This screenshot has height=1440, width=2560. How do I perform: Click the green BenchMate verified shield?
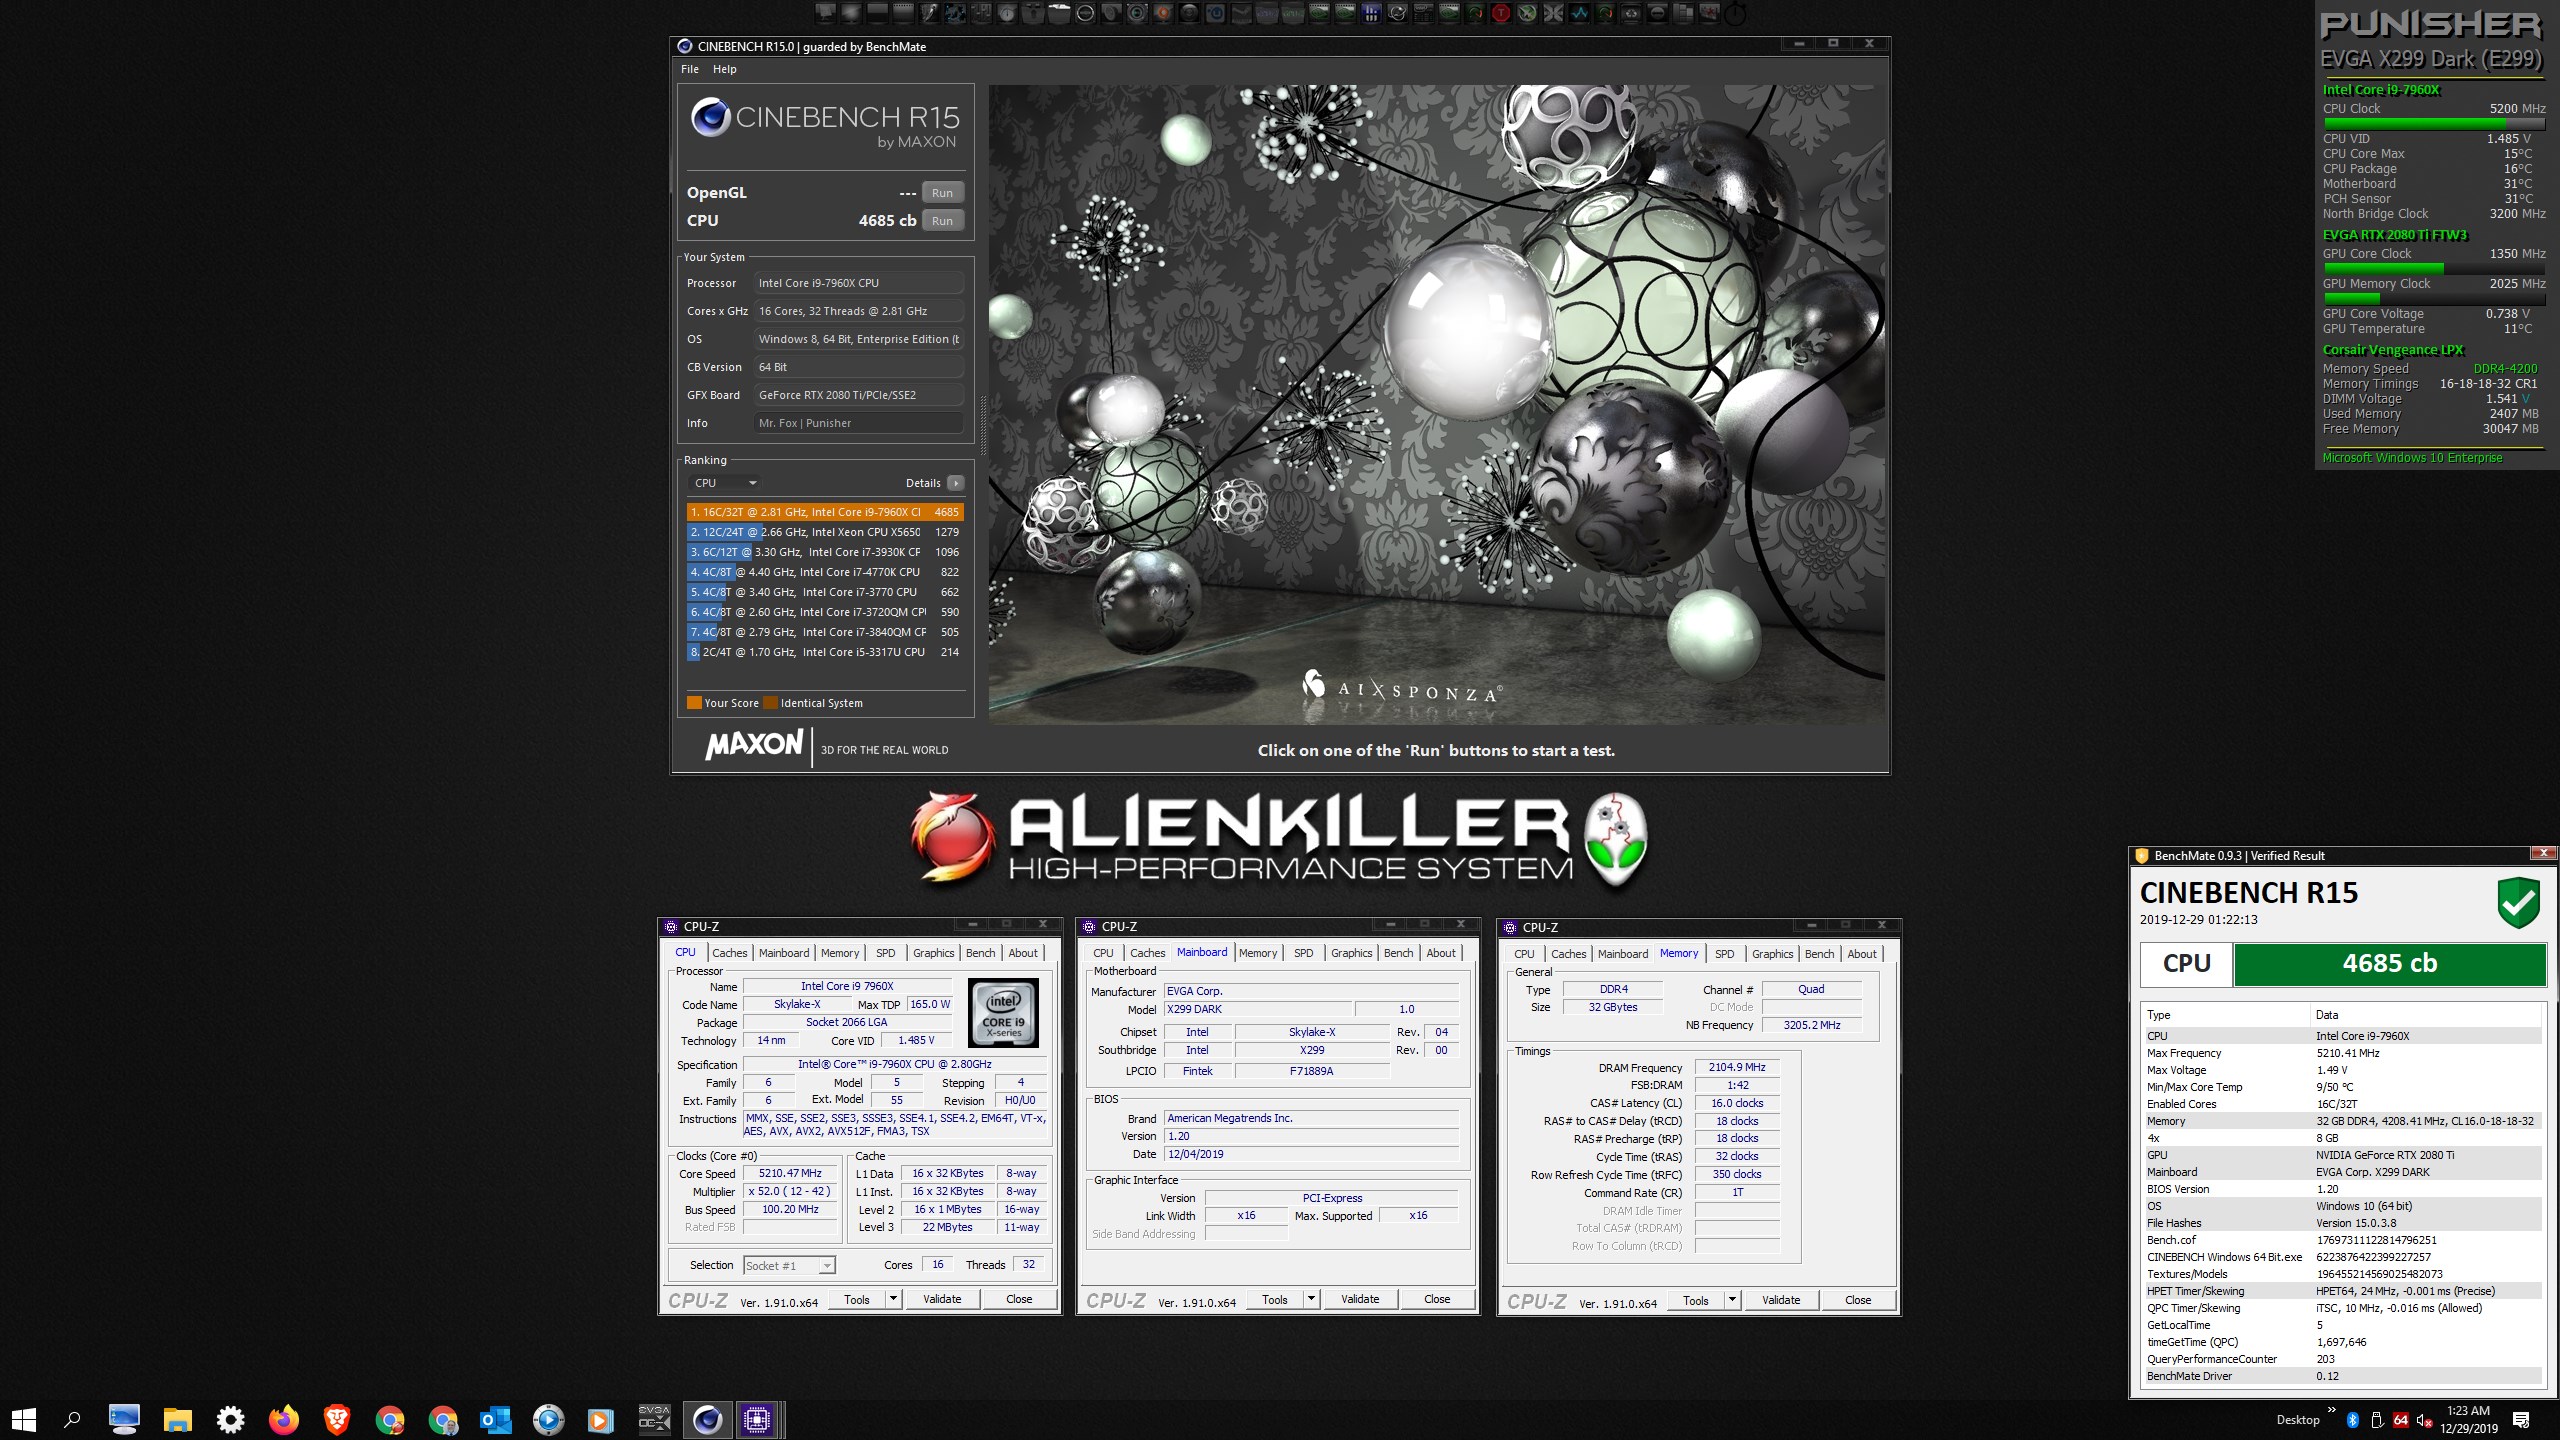[2518, 902]
